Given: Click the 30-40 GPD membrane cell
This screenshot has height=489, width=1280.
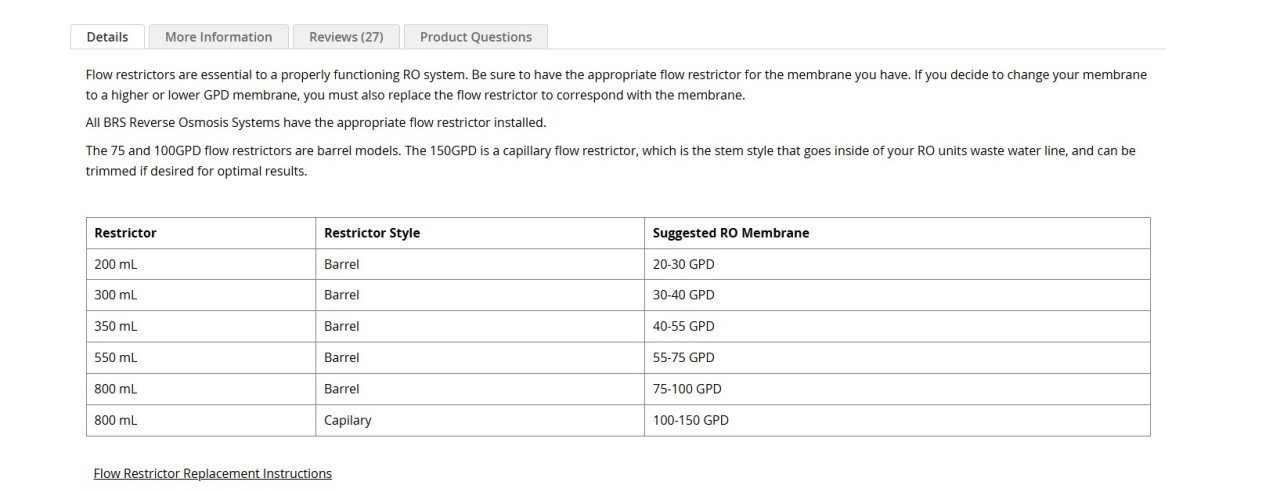Looking at the screenshot, I should click(x=684, y=295).
